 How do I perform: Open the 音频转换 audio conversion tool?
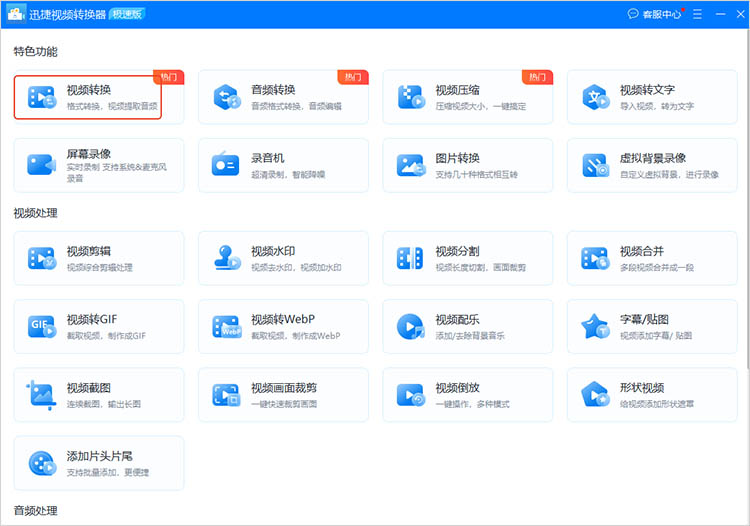283,97
